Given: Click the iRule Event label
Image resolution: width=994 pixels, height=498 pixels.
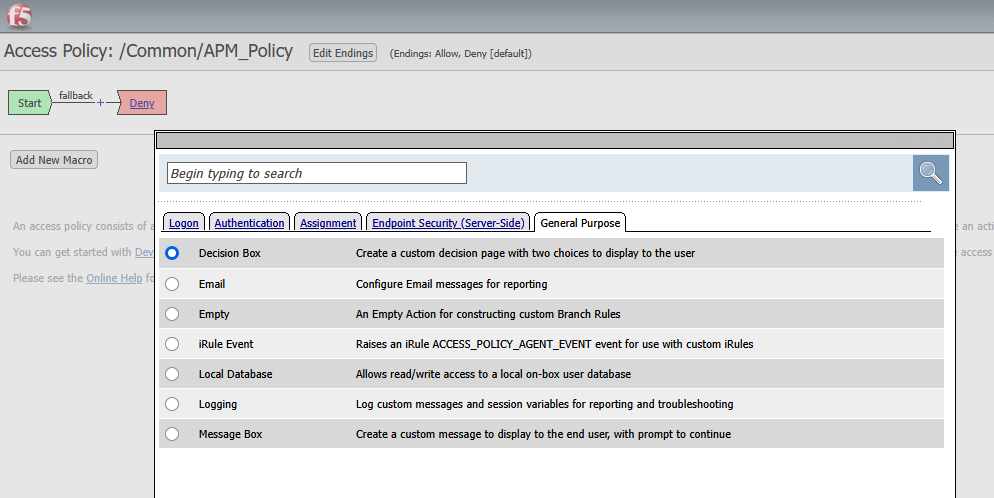Looking at the screenshot, I should [x=226, y=344].
